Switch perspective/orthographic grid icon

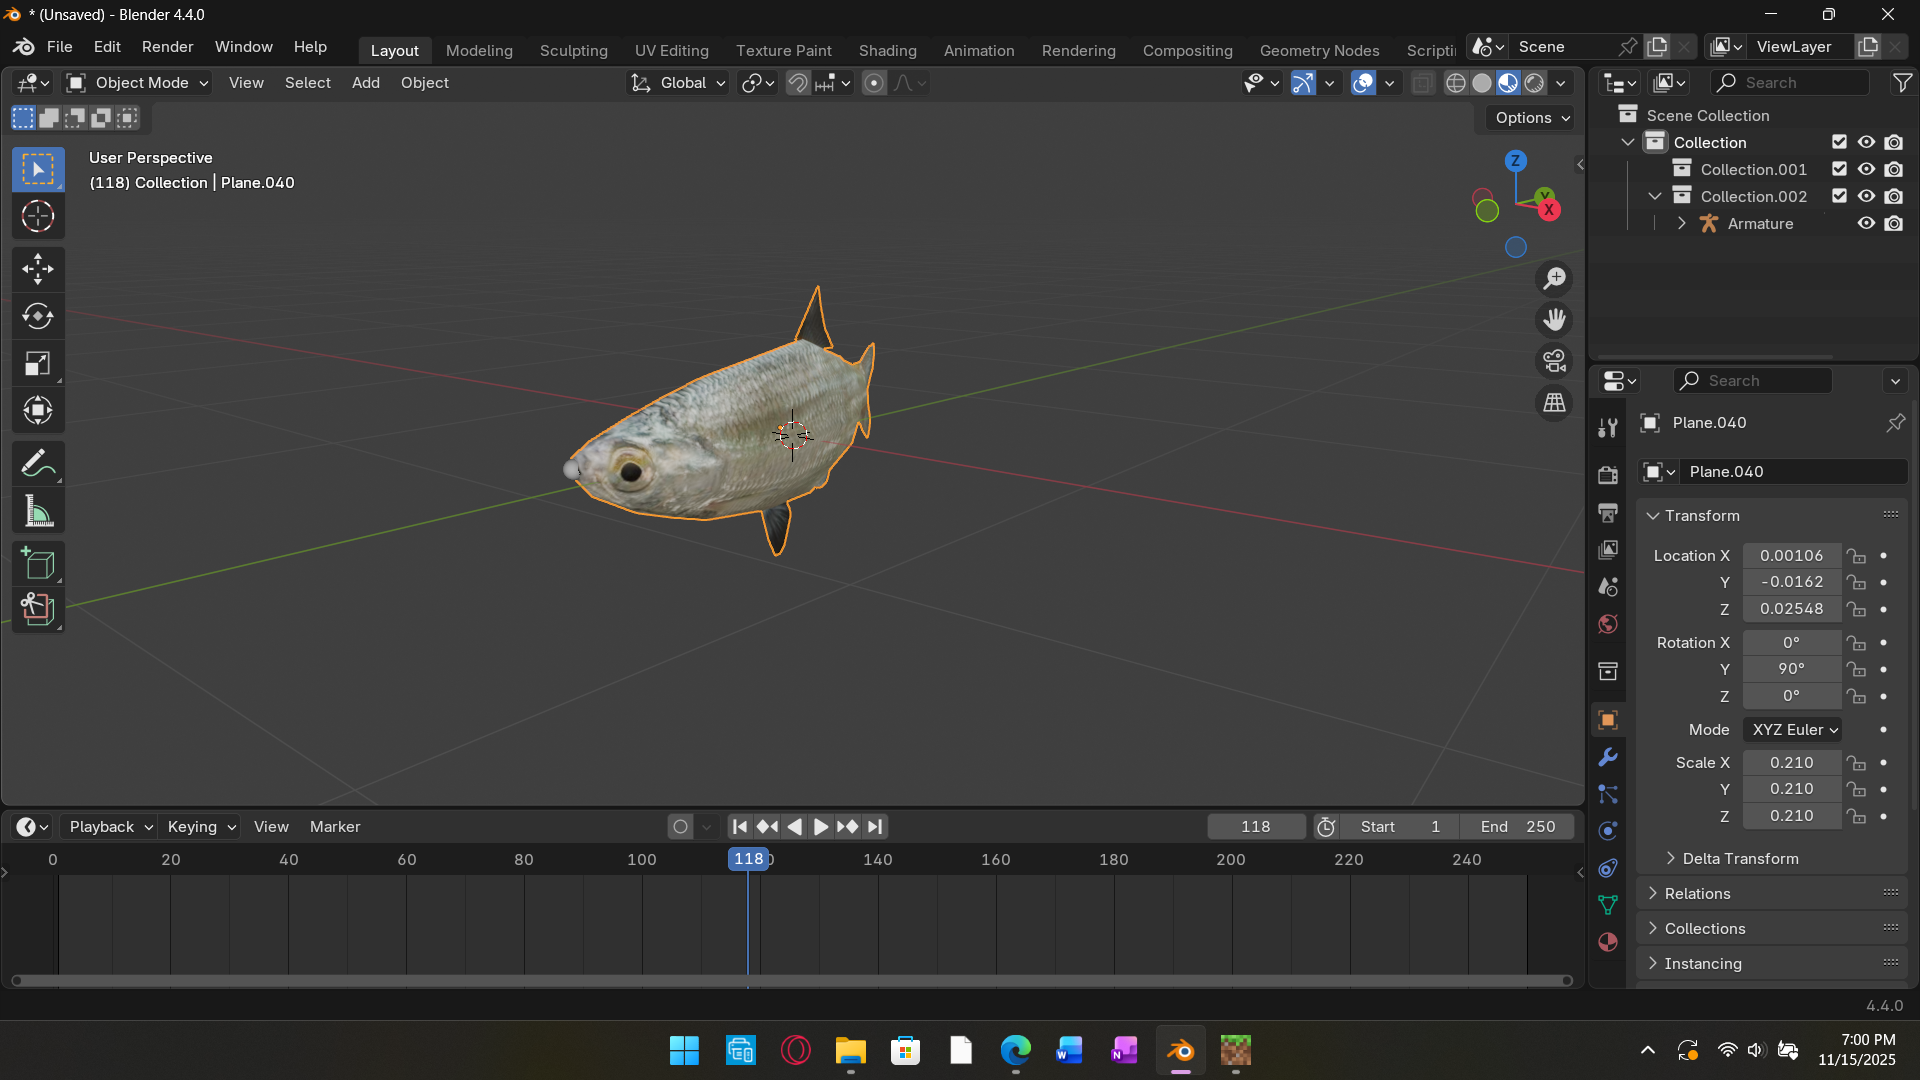1554,403
